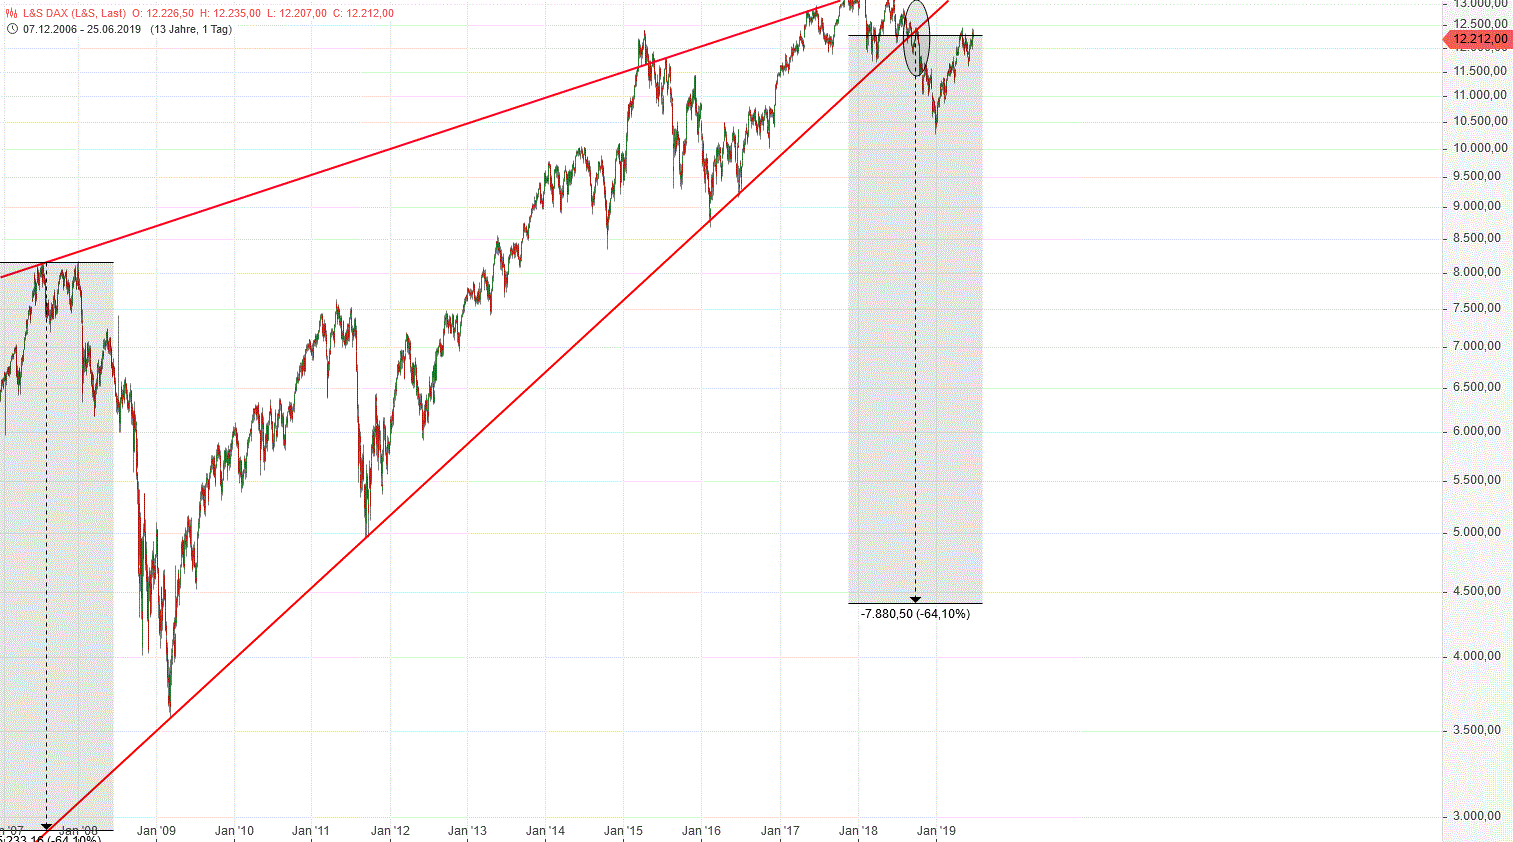This screenshot has width=1513, height=842.
Task: Click the 4.000,00 price axis label
Action: point(1477,656)
